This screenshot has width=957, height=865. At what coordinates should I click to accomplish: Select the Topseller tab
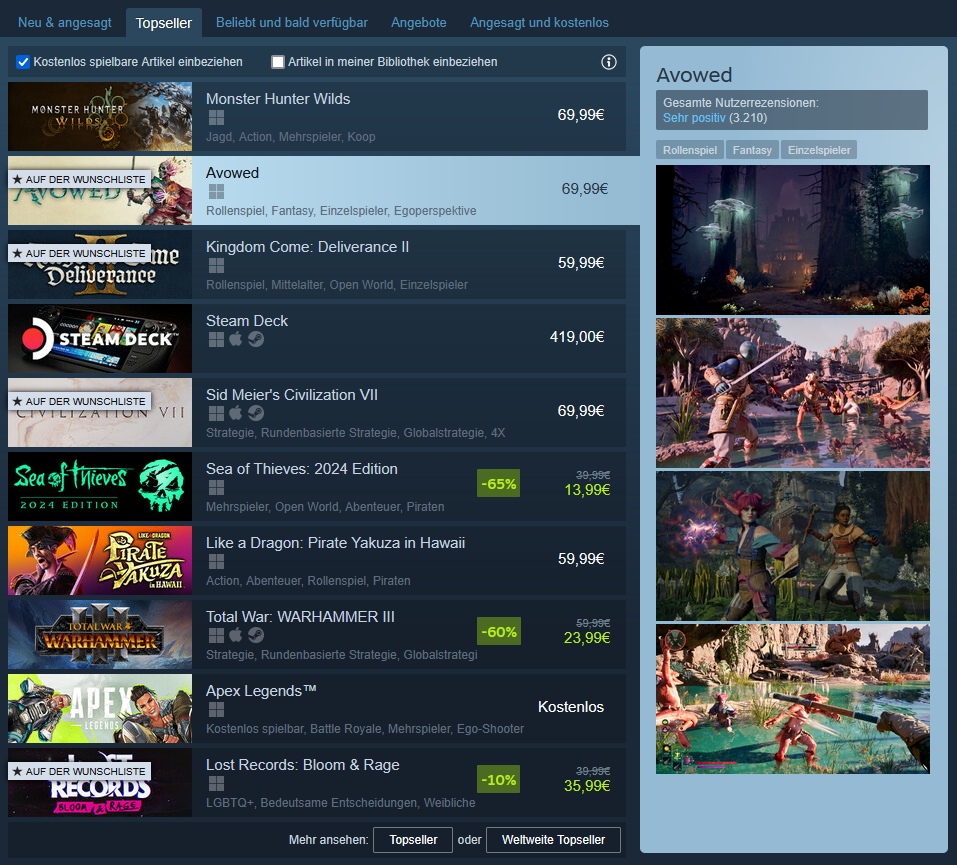[164, 23]
